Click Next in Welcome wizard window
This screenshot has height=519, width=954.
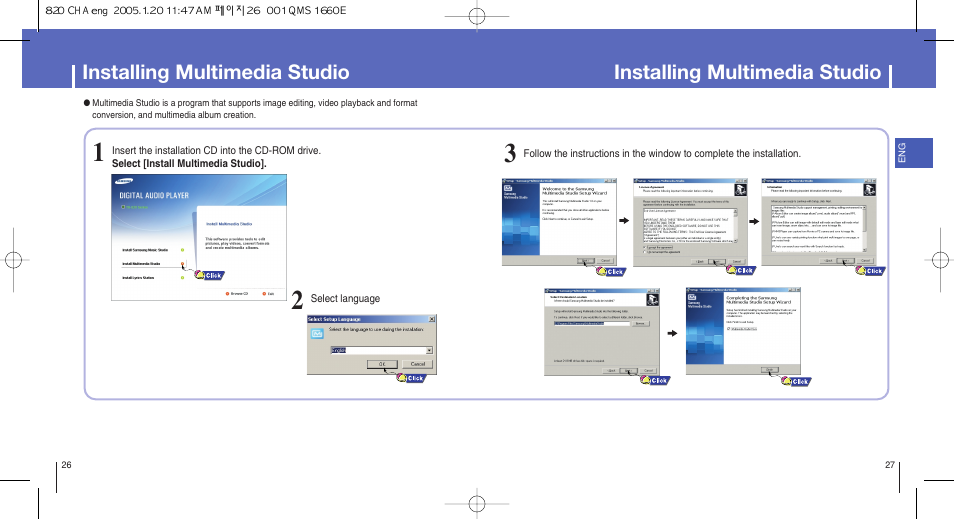[585, 260]
